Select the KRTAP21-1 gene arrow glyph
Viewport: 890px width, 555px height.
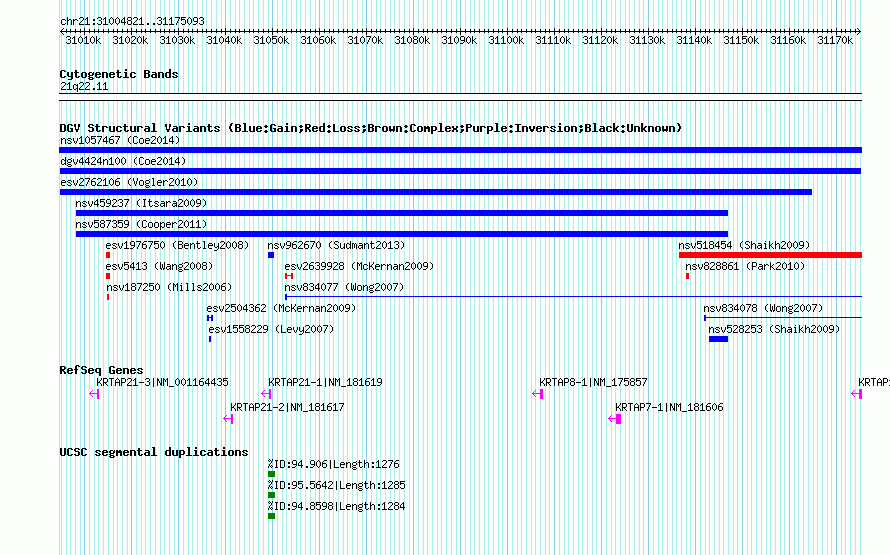click(266, 394)
